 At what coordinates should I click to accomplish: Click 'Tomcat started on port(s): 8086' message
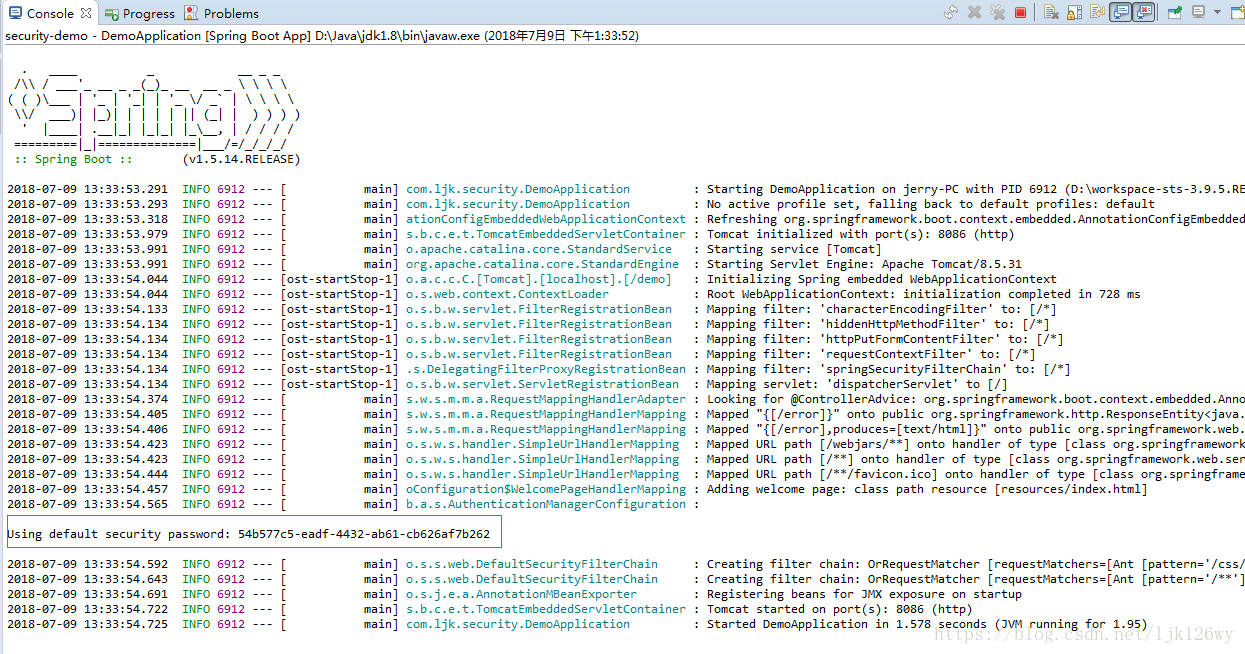click(839, 609)
